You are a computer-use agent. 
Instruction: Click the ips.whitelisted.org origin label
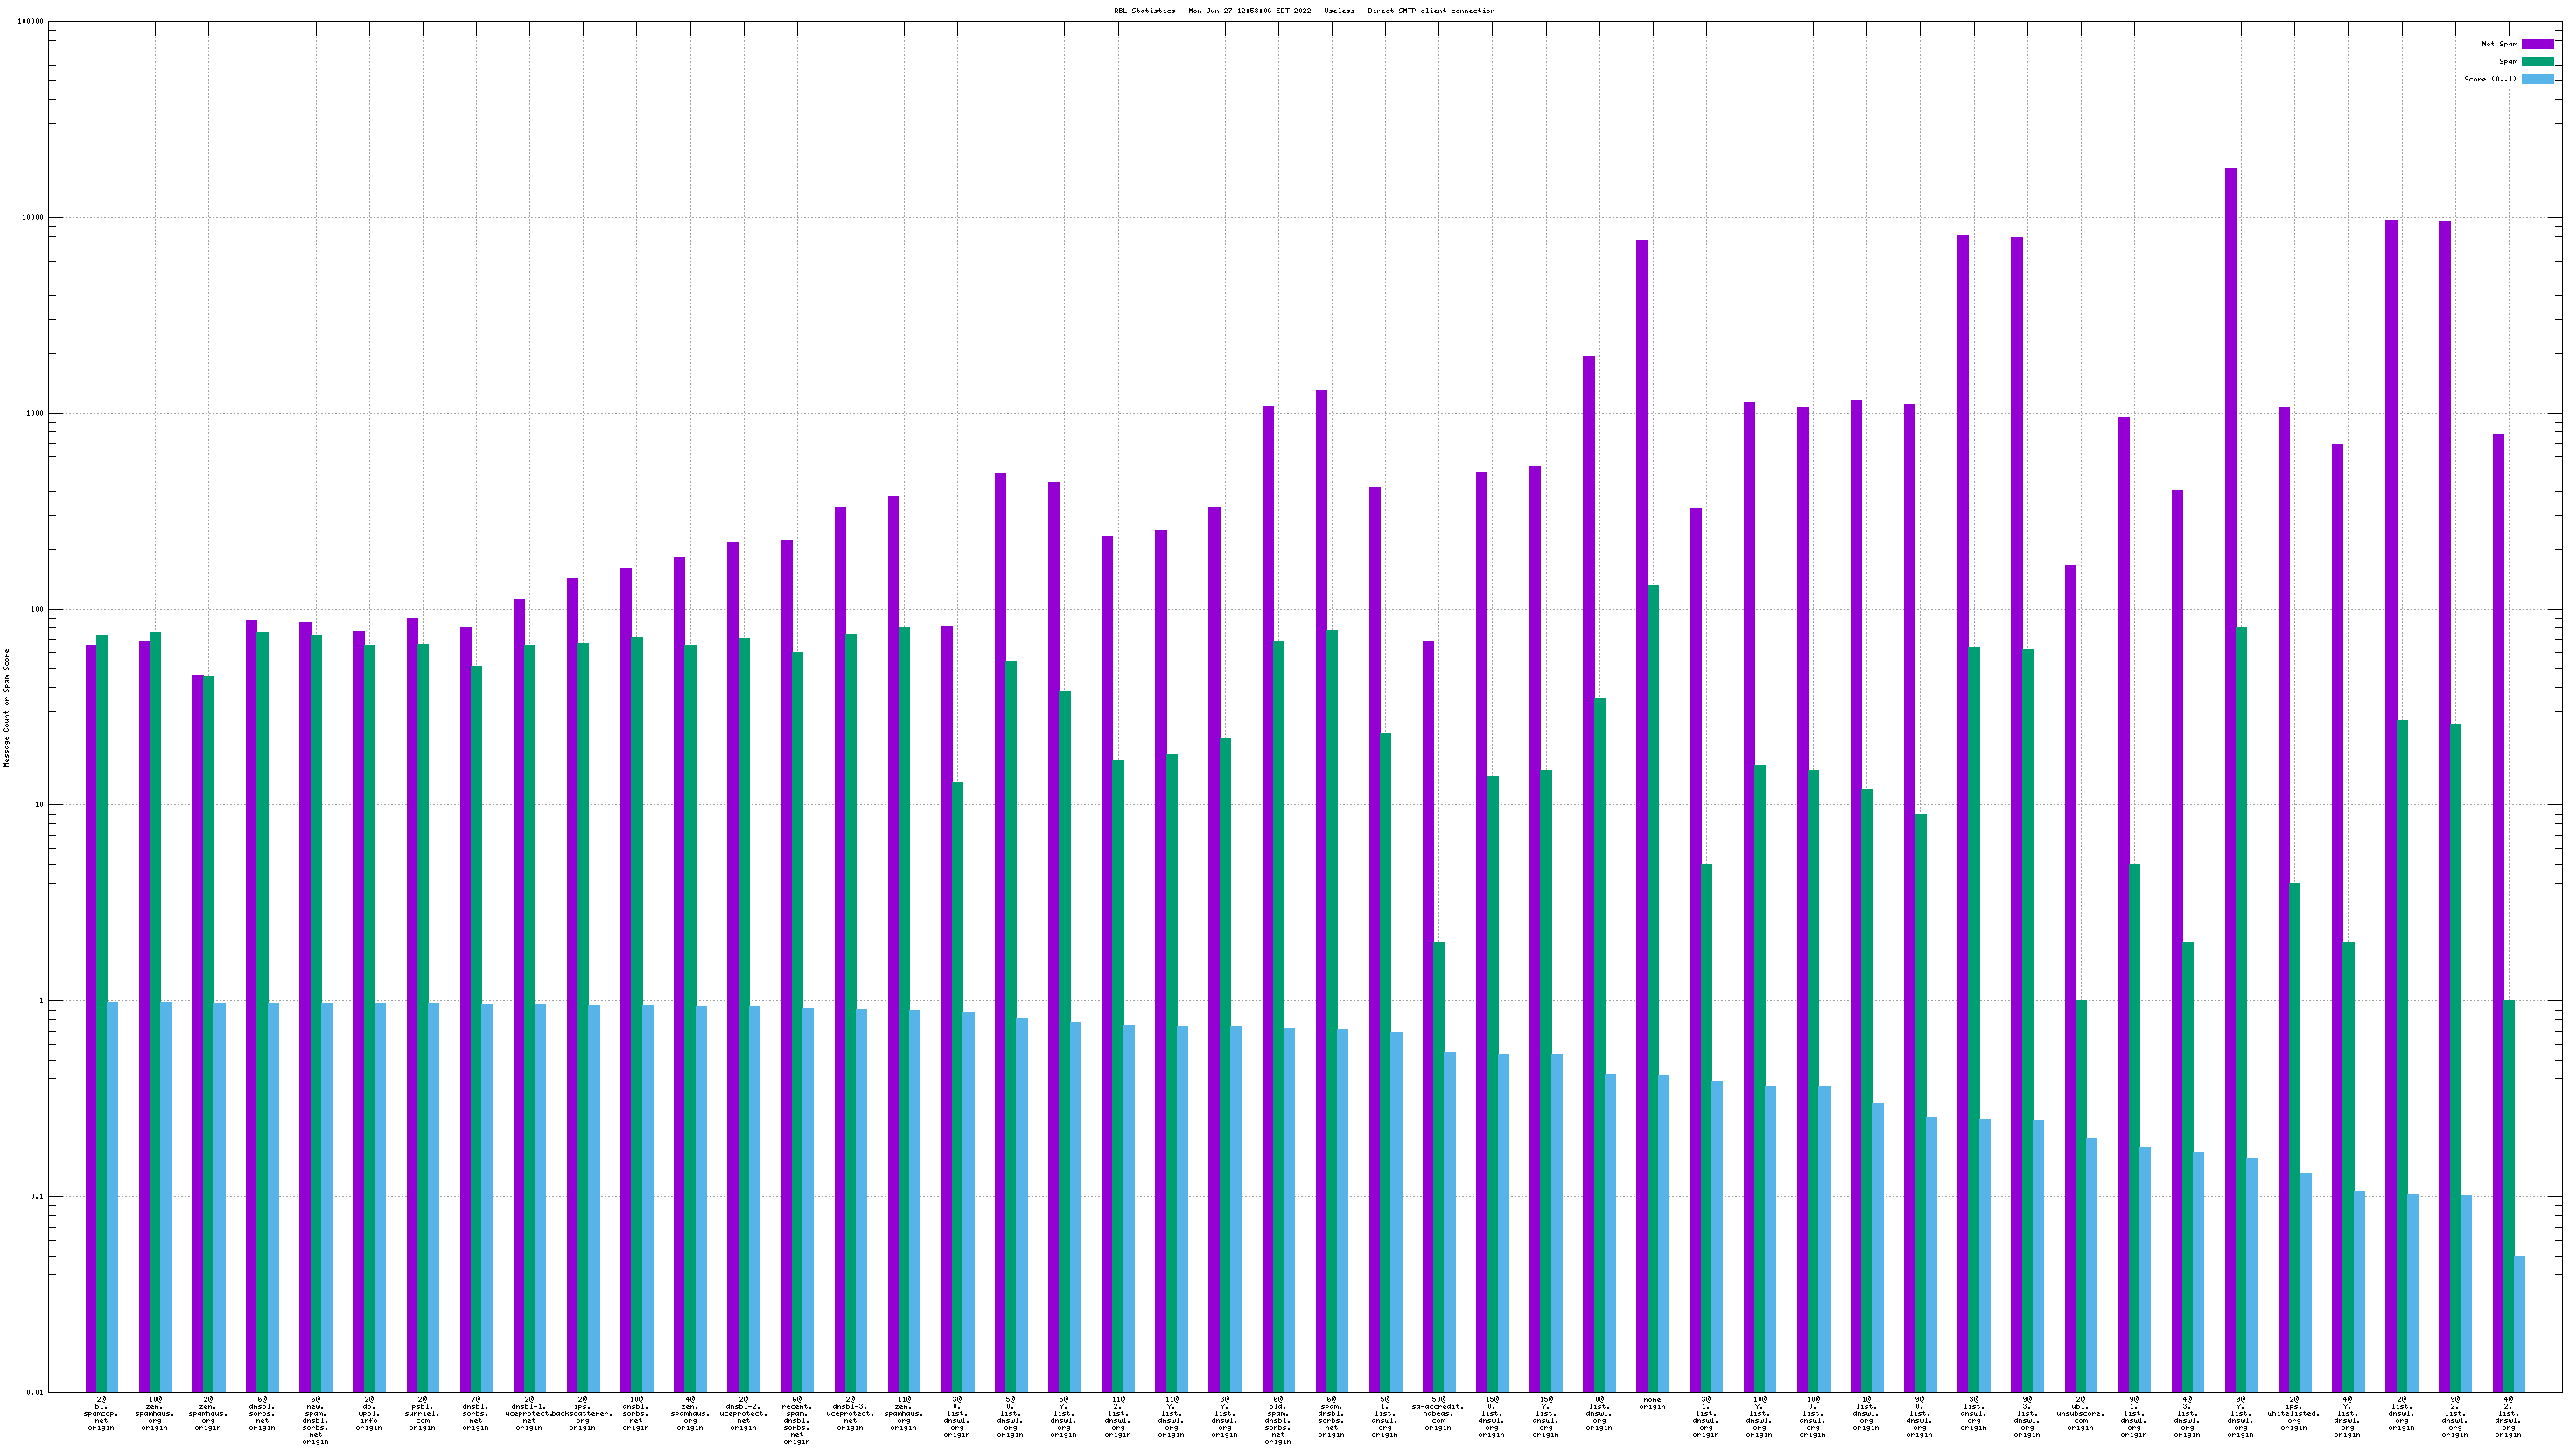[x=2294, y=1413]
